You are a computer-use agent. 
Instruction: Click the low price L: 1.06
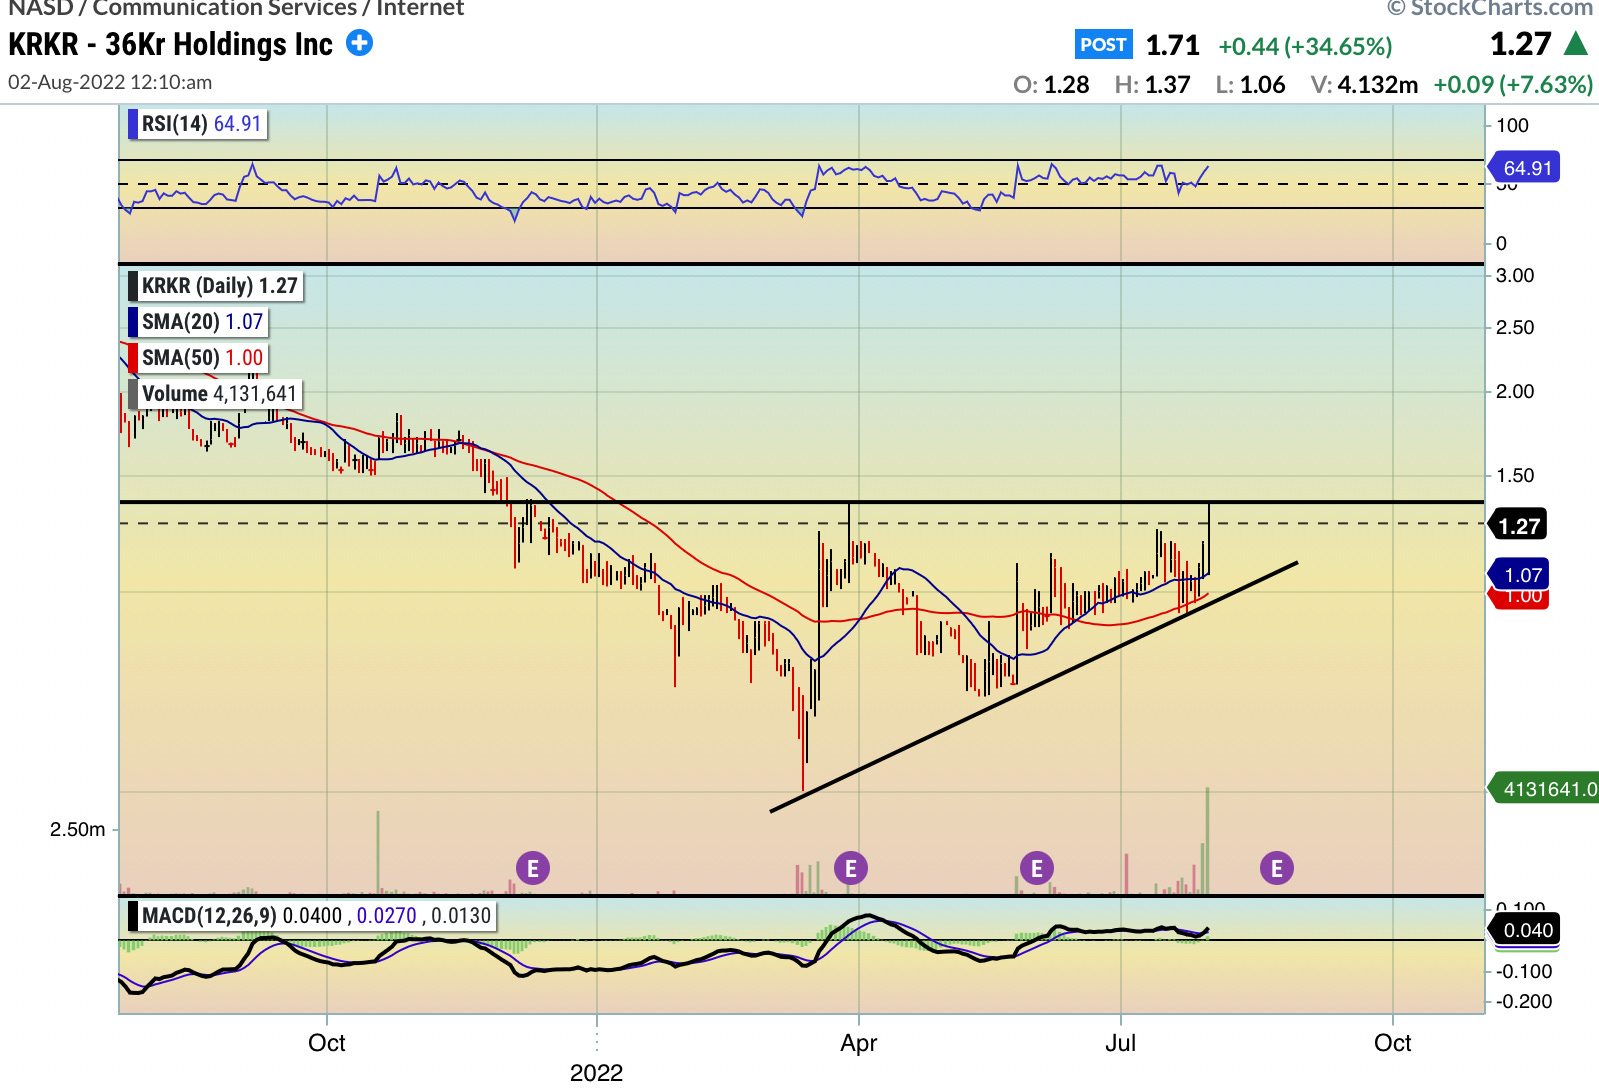(x=1250, y=85)
